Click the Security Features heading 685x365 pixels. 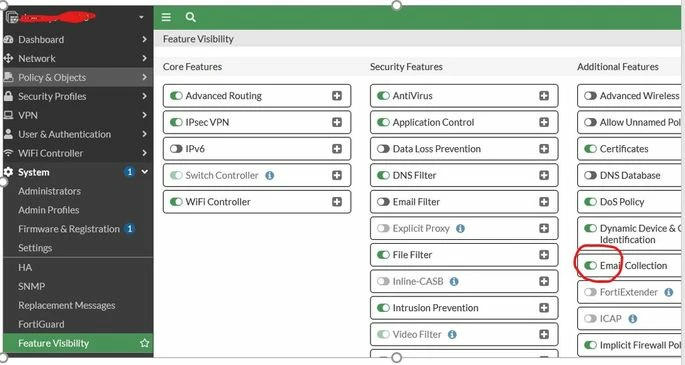click(406, 67)
